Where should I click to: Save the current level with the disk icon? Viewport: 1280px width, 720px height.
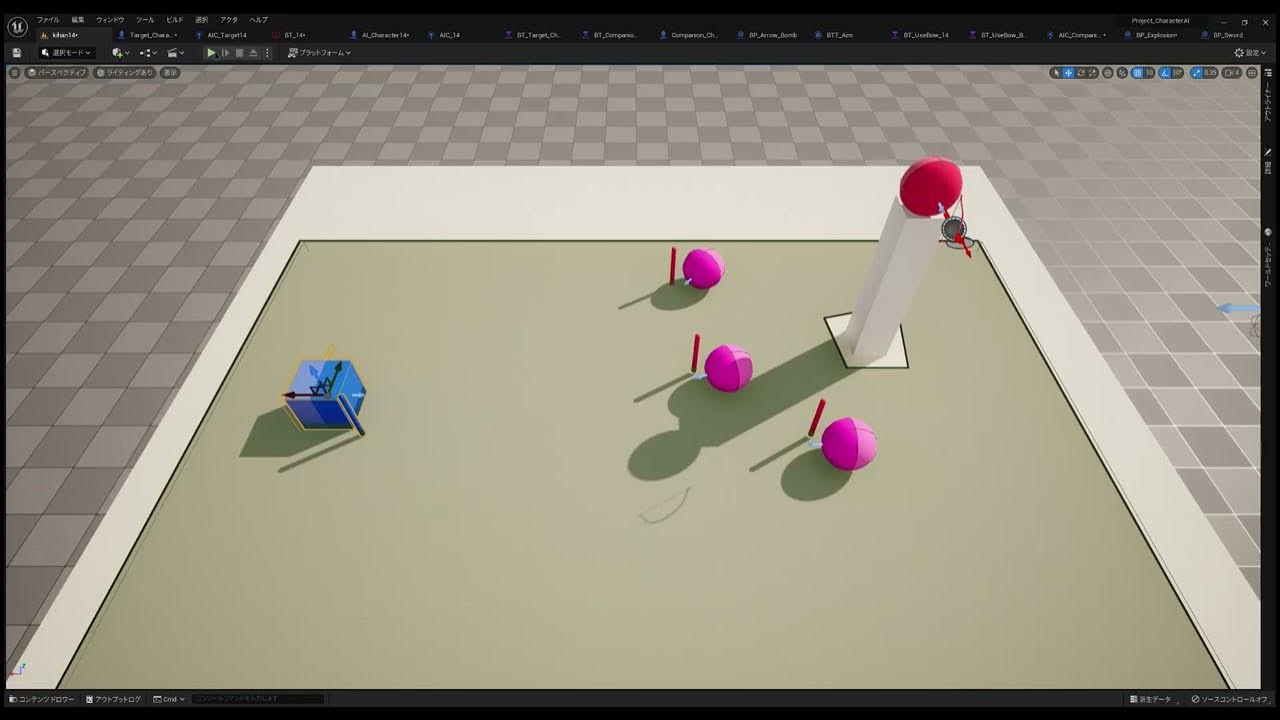[x=17, y=53]
